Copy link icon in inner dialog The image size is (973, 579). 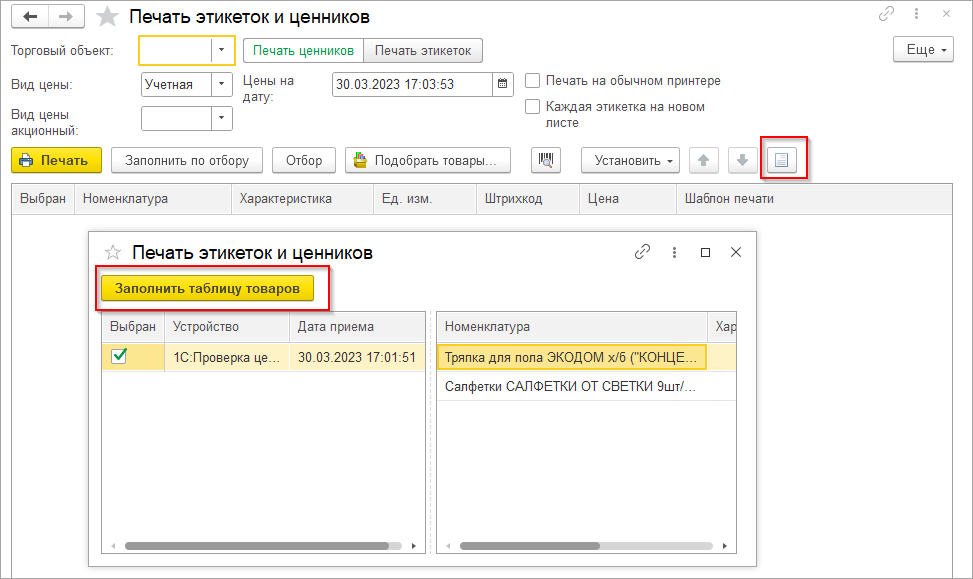coord(642,252)
